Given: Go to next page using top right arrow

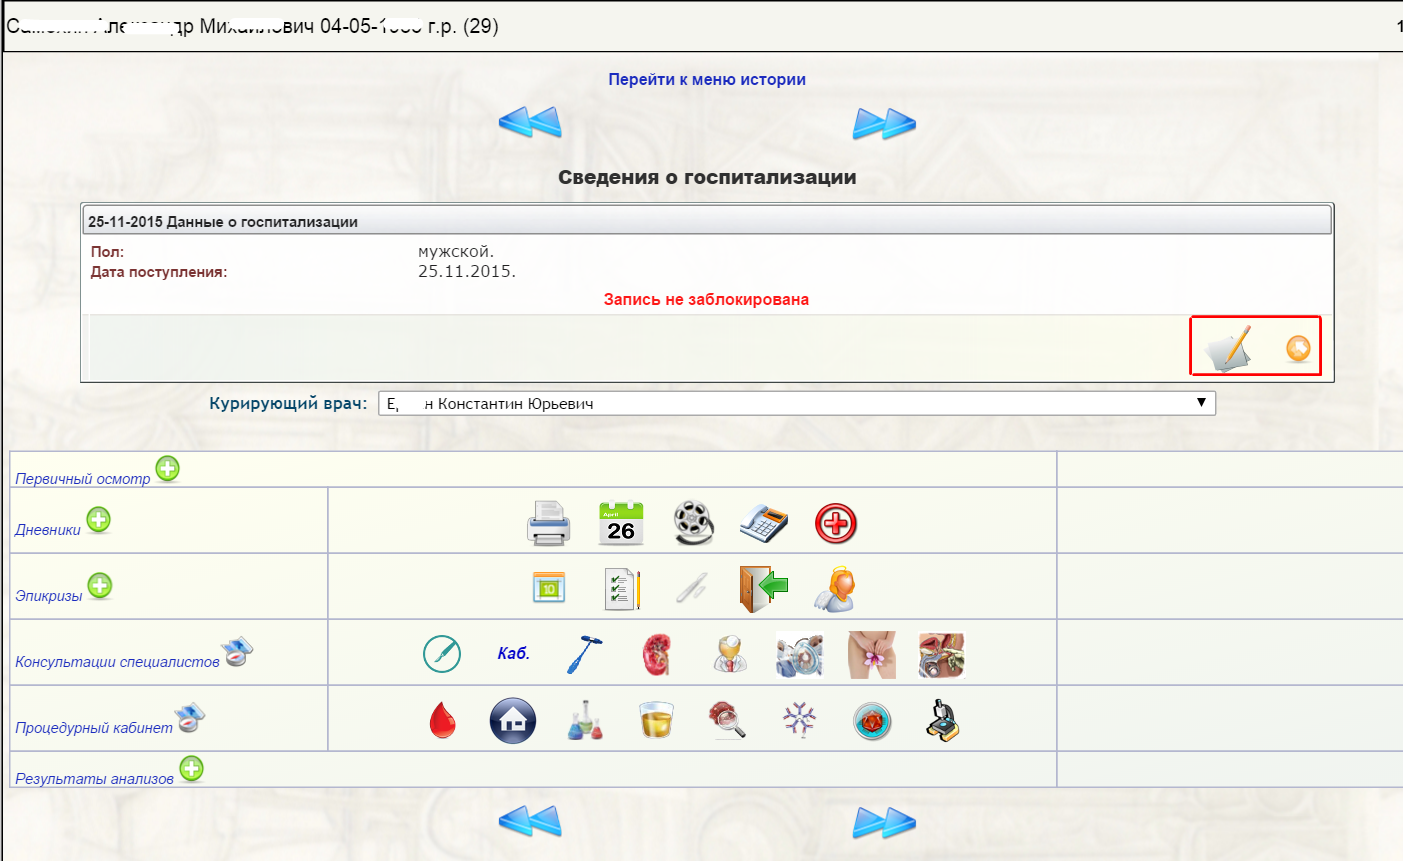Looking at the screenshot, I should pos(884,123).
